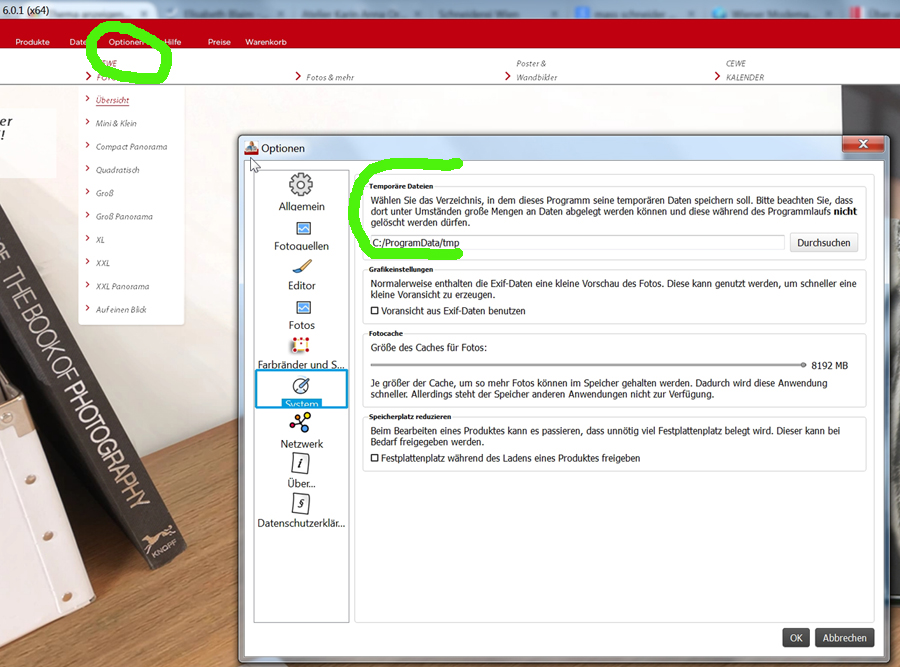The image size is (900, 667).
Task: Open the Warenkorb menu item
Action: pyautogui.click(x=266, y=42)
